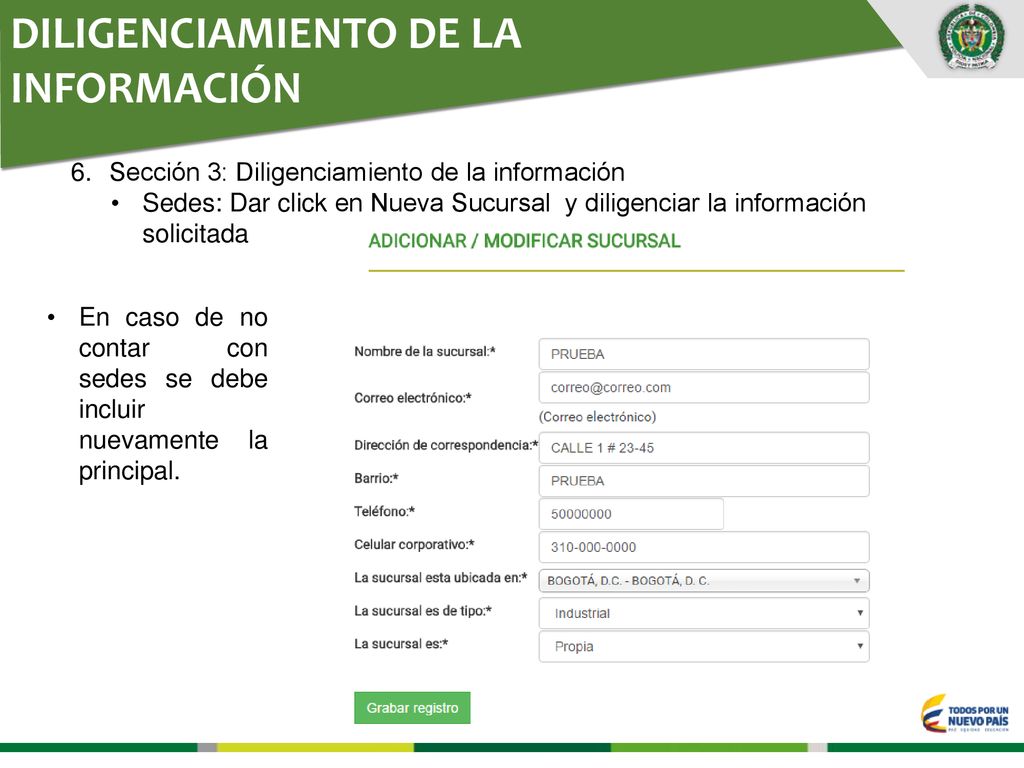Click the Dirección de correspondencia field

(704, 448)
